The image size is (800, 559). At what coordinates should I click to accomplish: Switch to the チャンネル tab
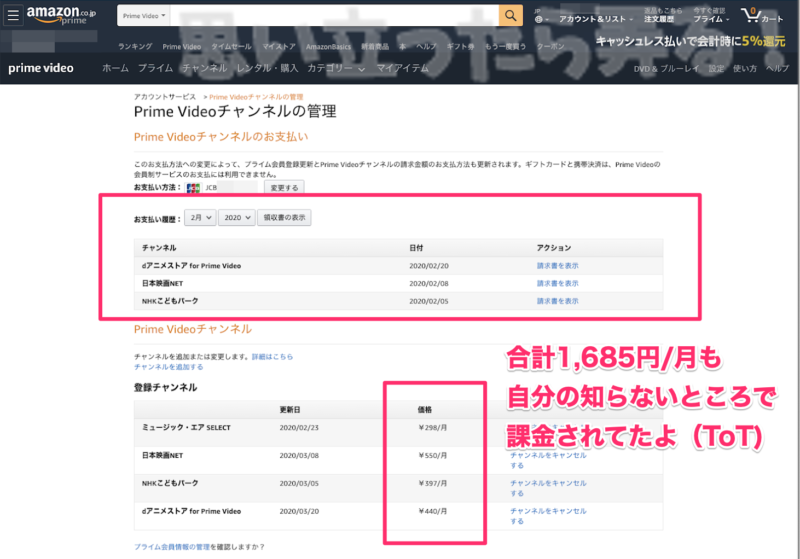(205, 68)
